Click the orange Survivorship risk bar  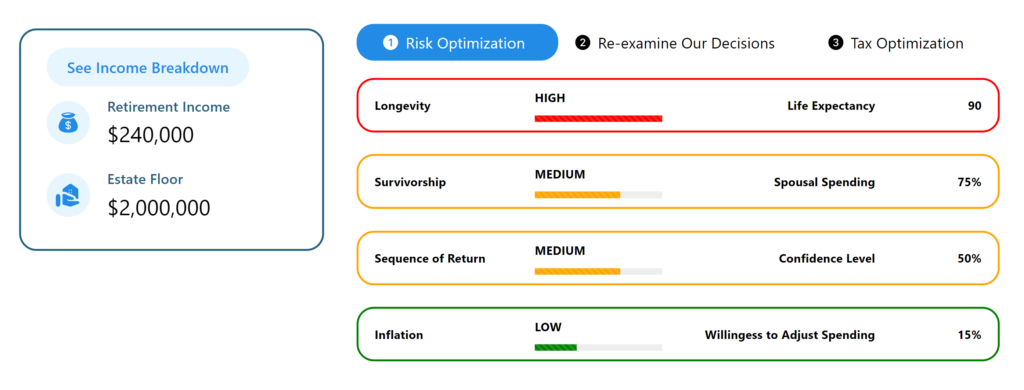(x=598, y=195)
